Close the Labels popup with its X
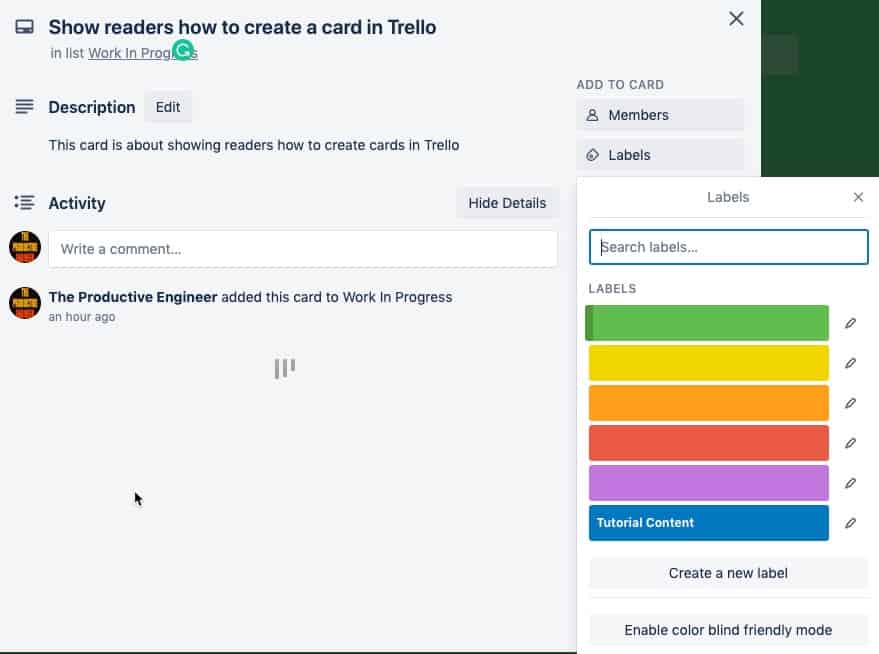 point(858,197)
